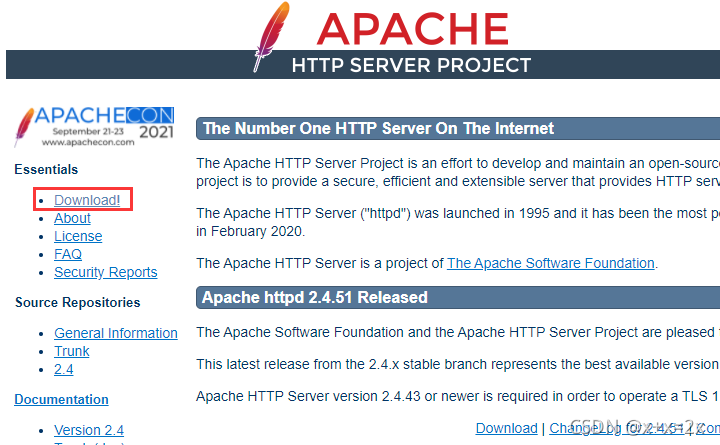Open the 2.4 source repository link
The width and height of the screenshot is (720, 445).
(64, 369)
